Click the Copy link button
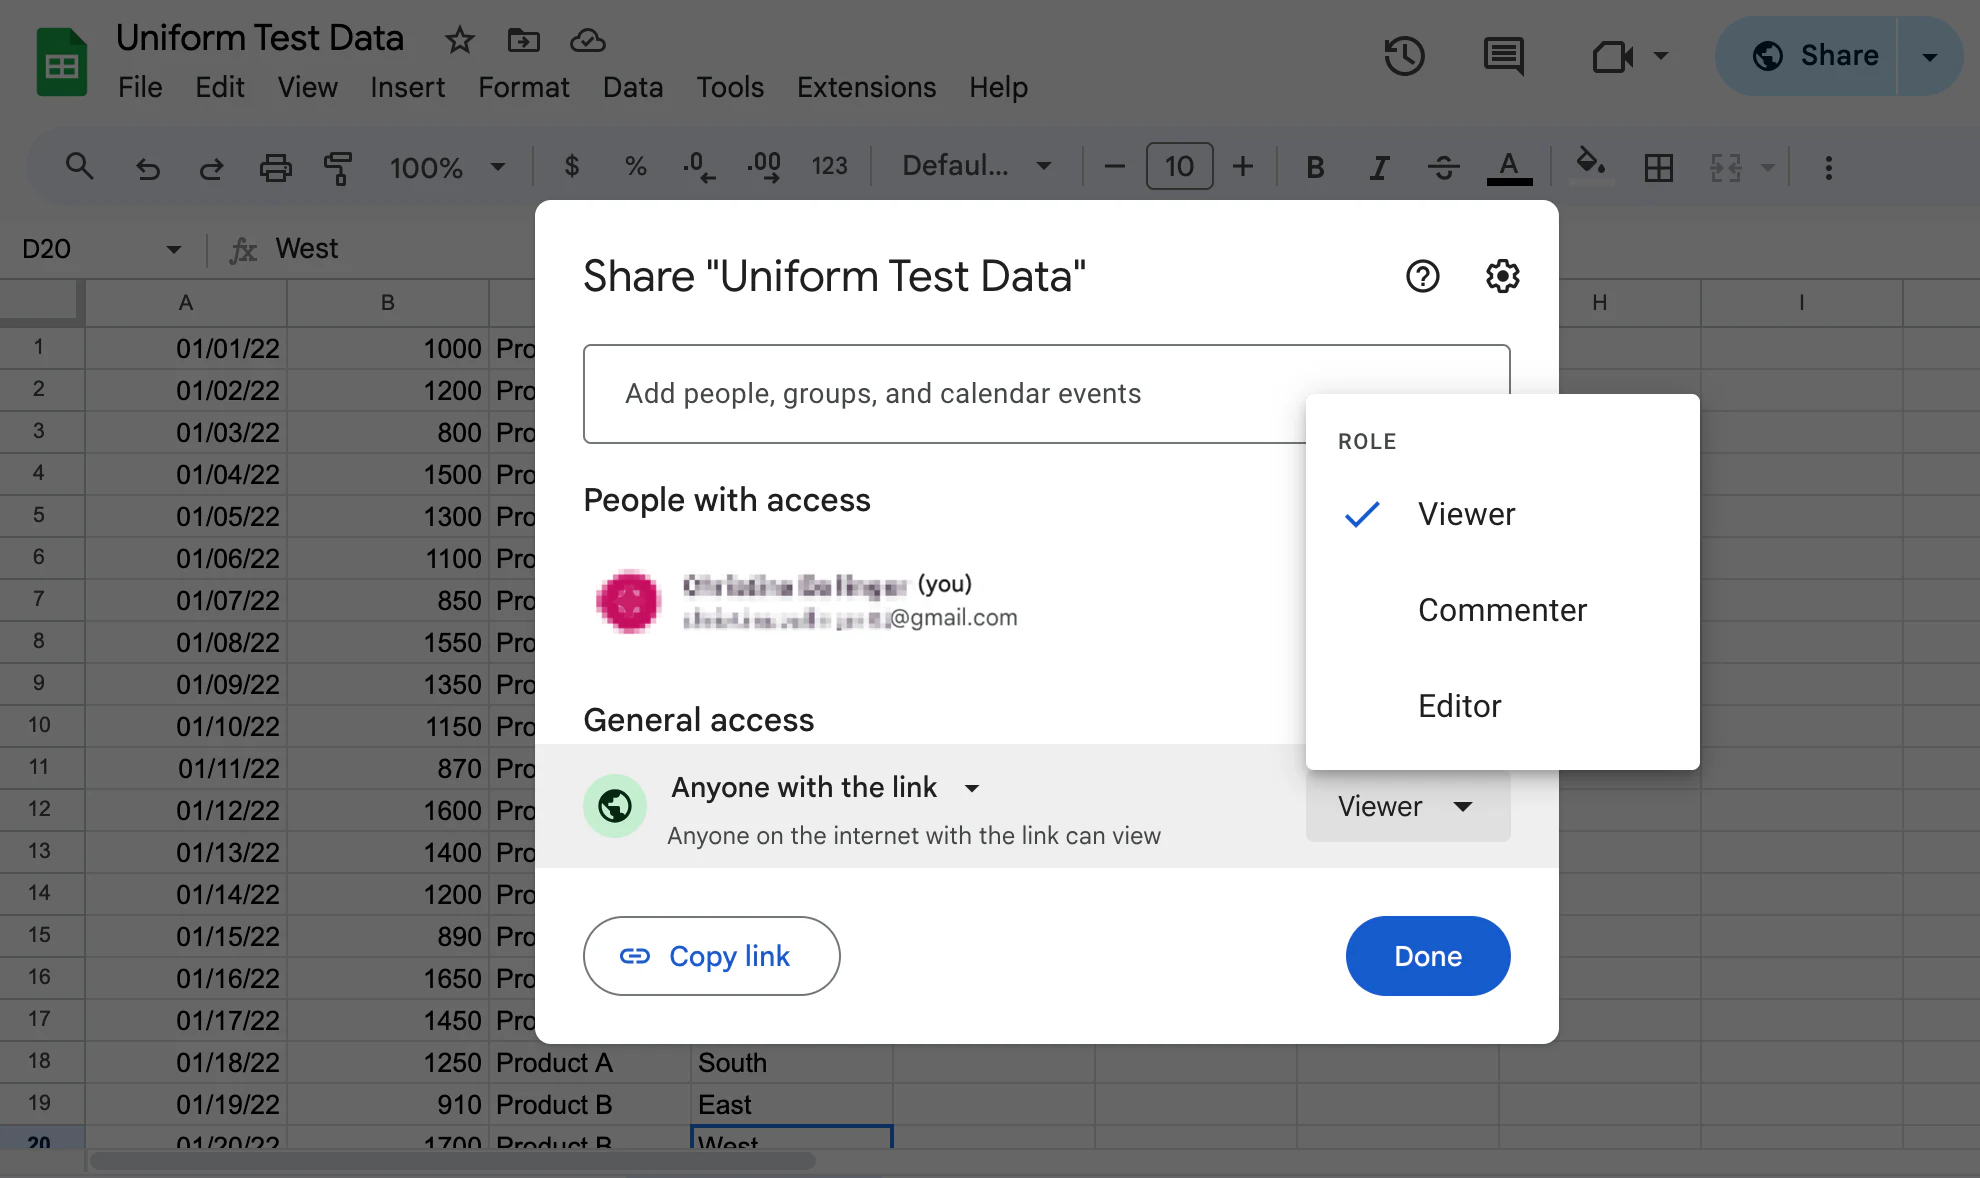The height and width of the screenshot is (1178, 1980). click(x=711, y=956)
